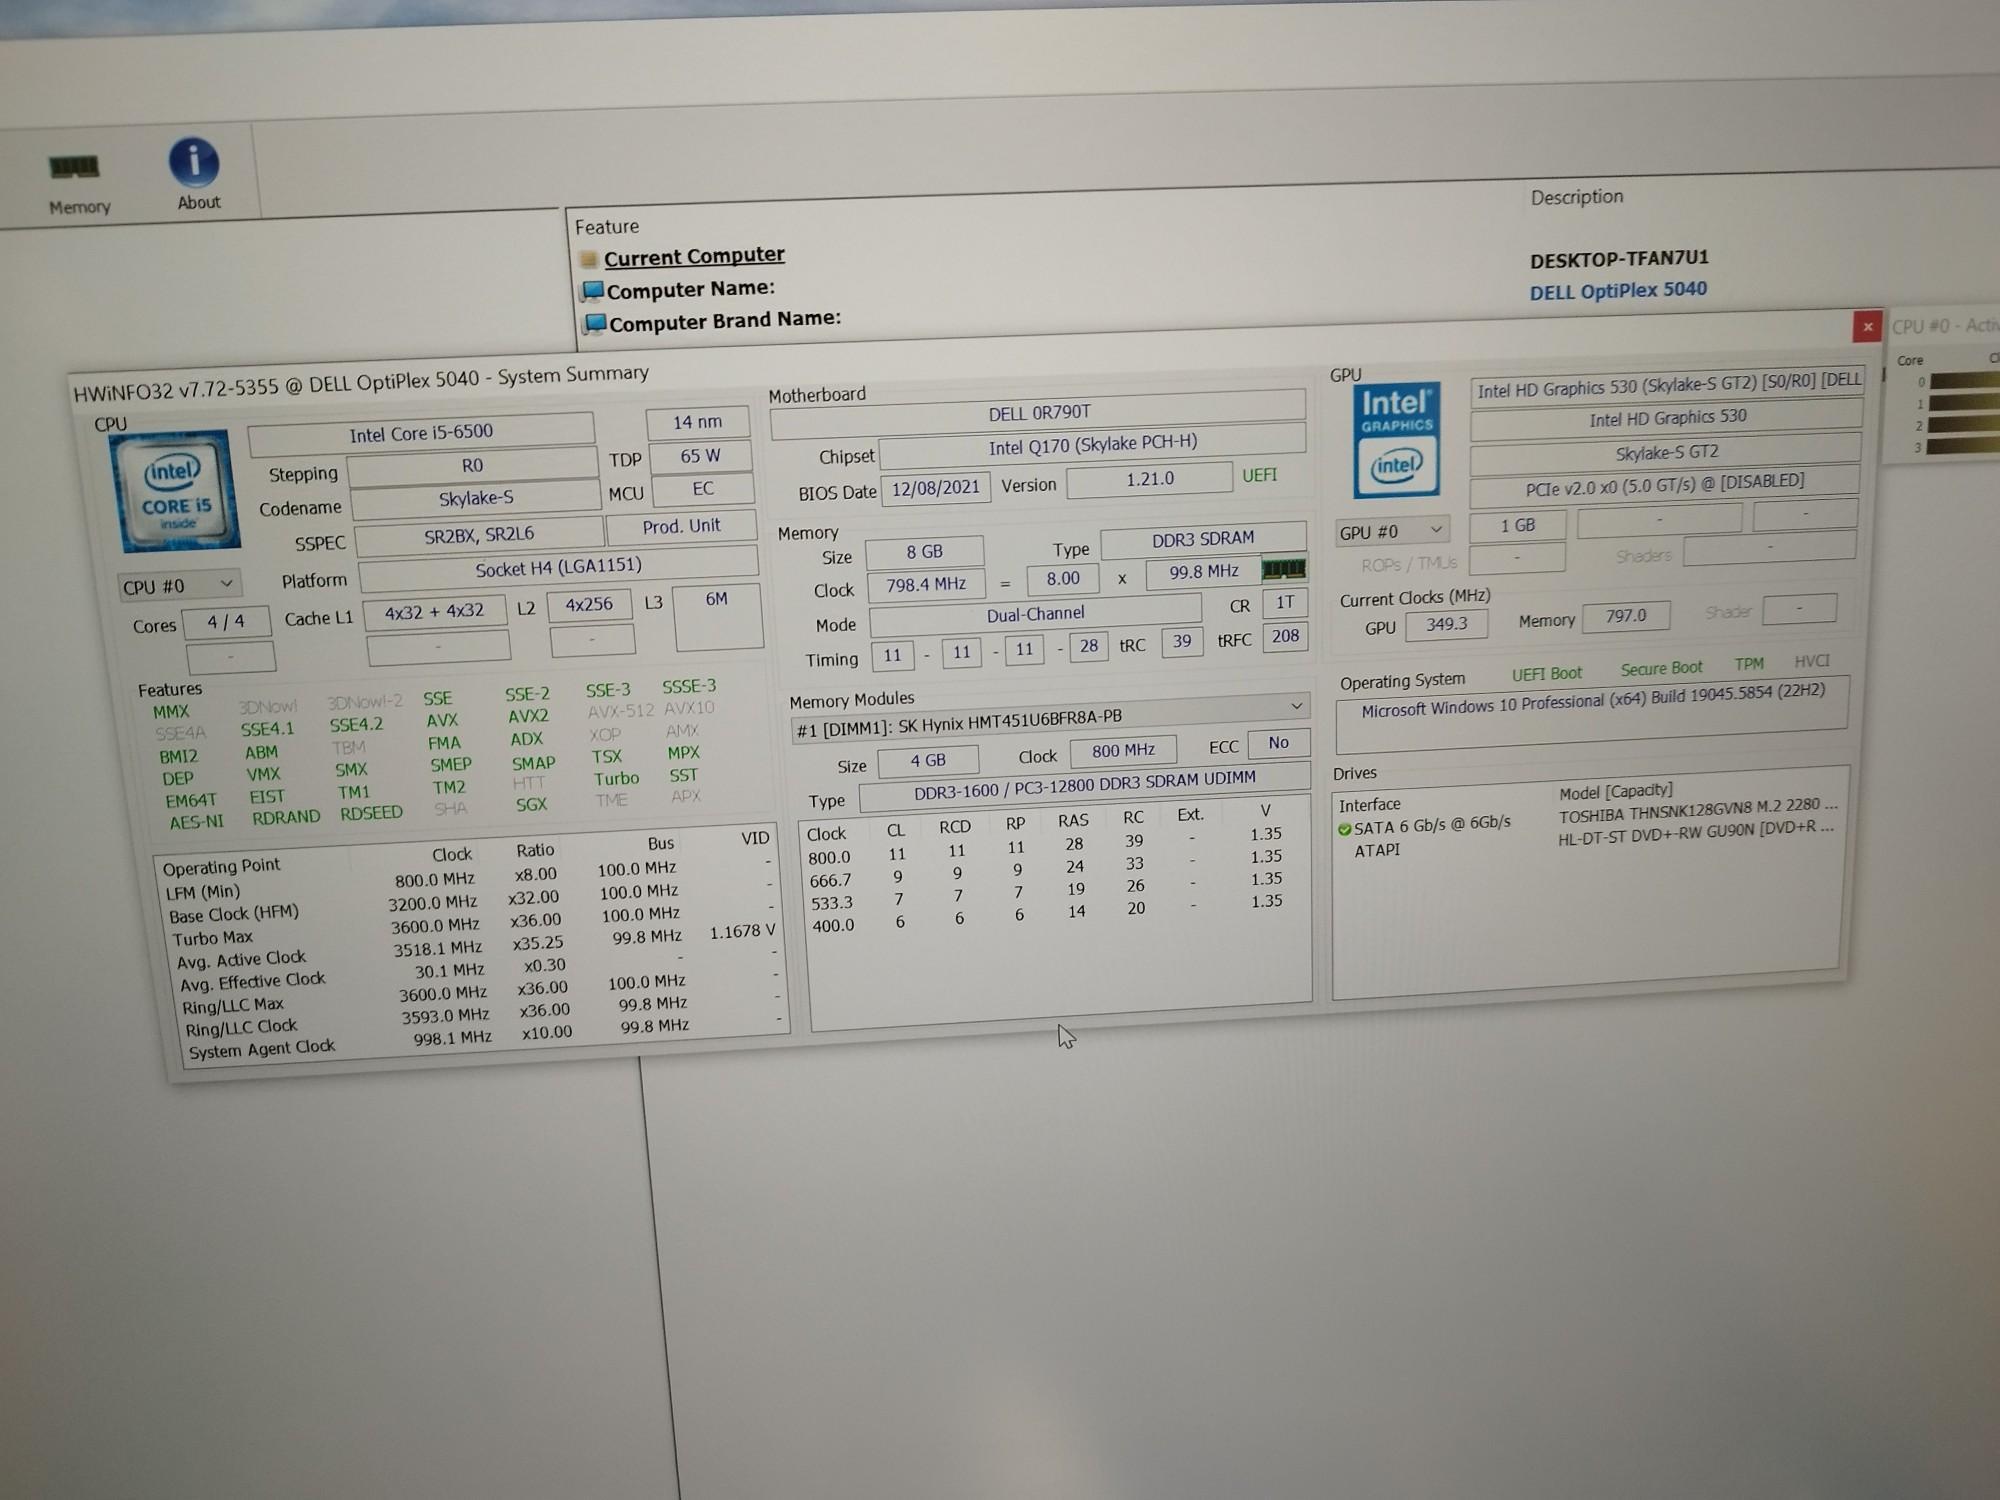Click the Intel HD Graphics 530 field
The width and height of the screenshot is (2000, 1500).
1666,418
